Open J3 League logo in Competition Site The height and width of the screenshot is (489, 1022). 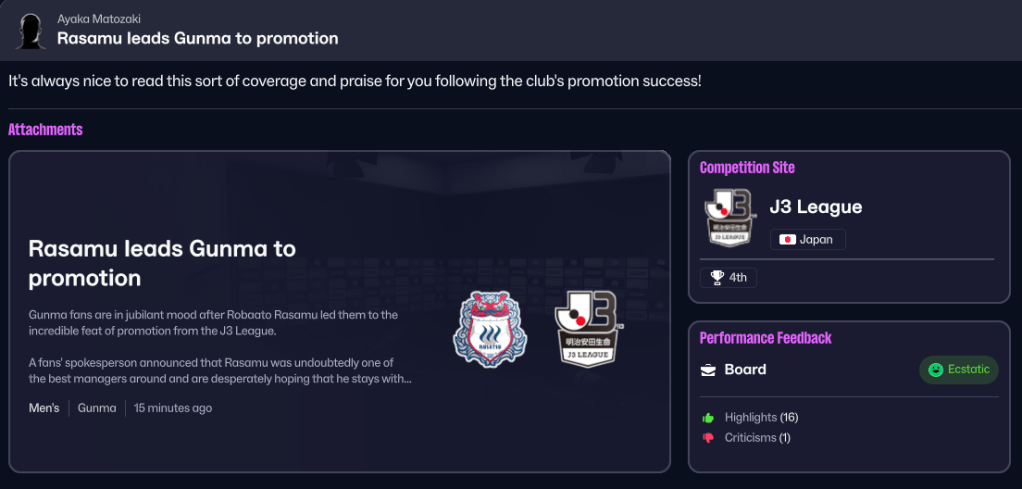(727, 216)
